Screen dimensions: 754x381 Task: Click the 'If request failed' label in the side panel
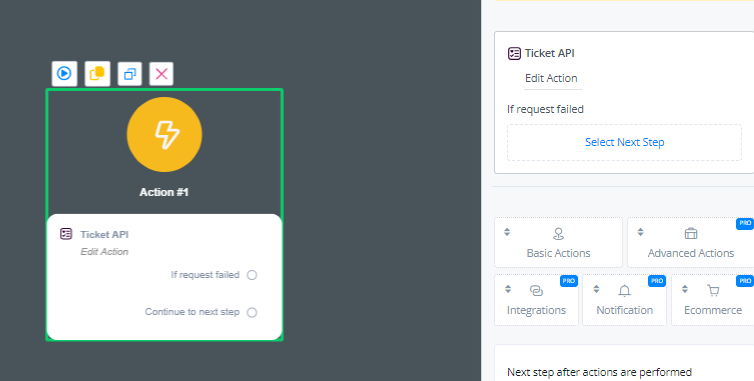(545, 109)
